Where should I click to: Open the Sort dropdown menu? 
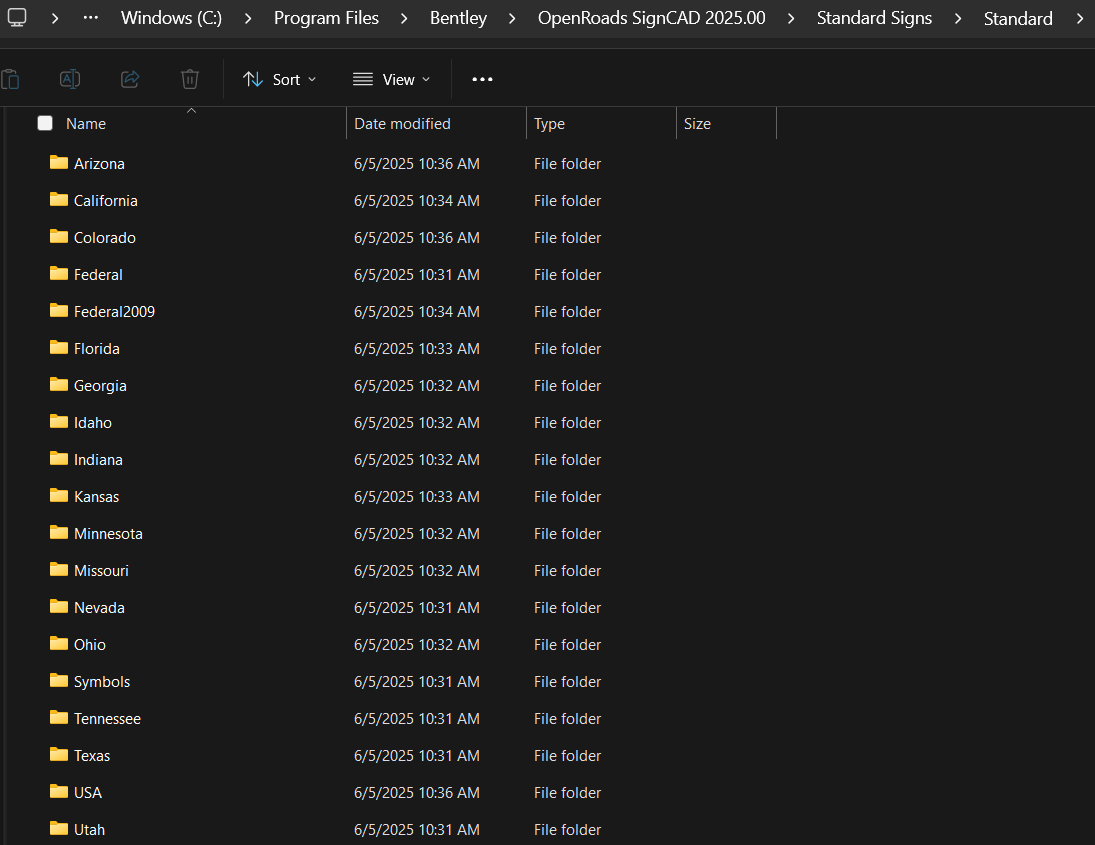coord(279,79)
